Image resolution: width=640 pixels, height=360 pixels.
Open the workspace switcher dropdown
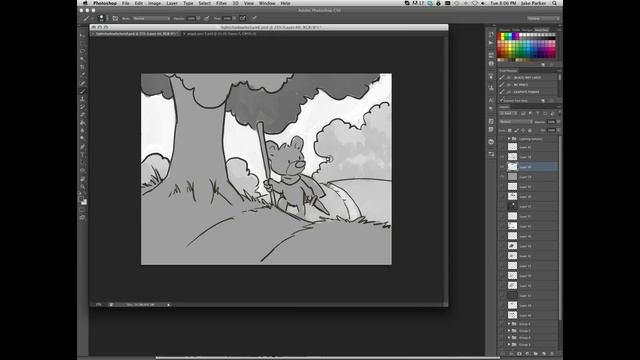543,18
